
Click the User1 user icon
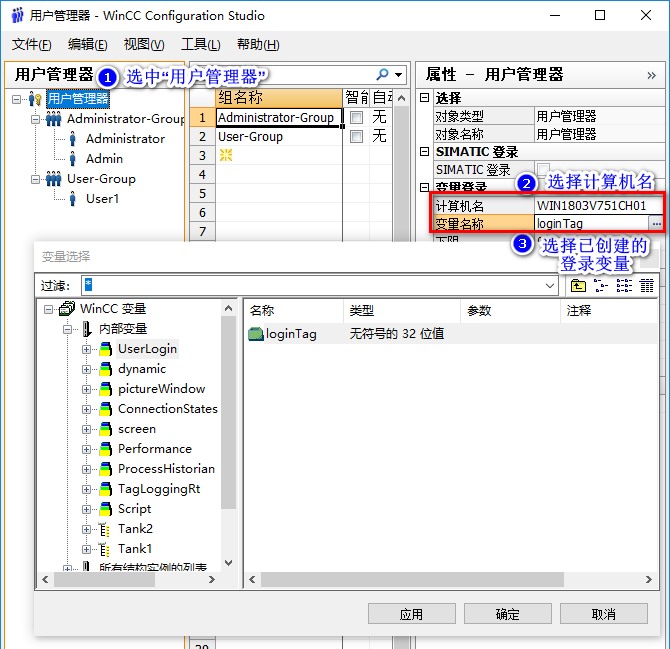coord(72,199)
